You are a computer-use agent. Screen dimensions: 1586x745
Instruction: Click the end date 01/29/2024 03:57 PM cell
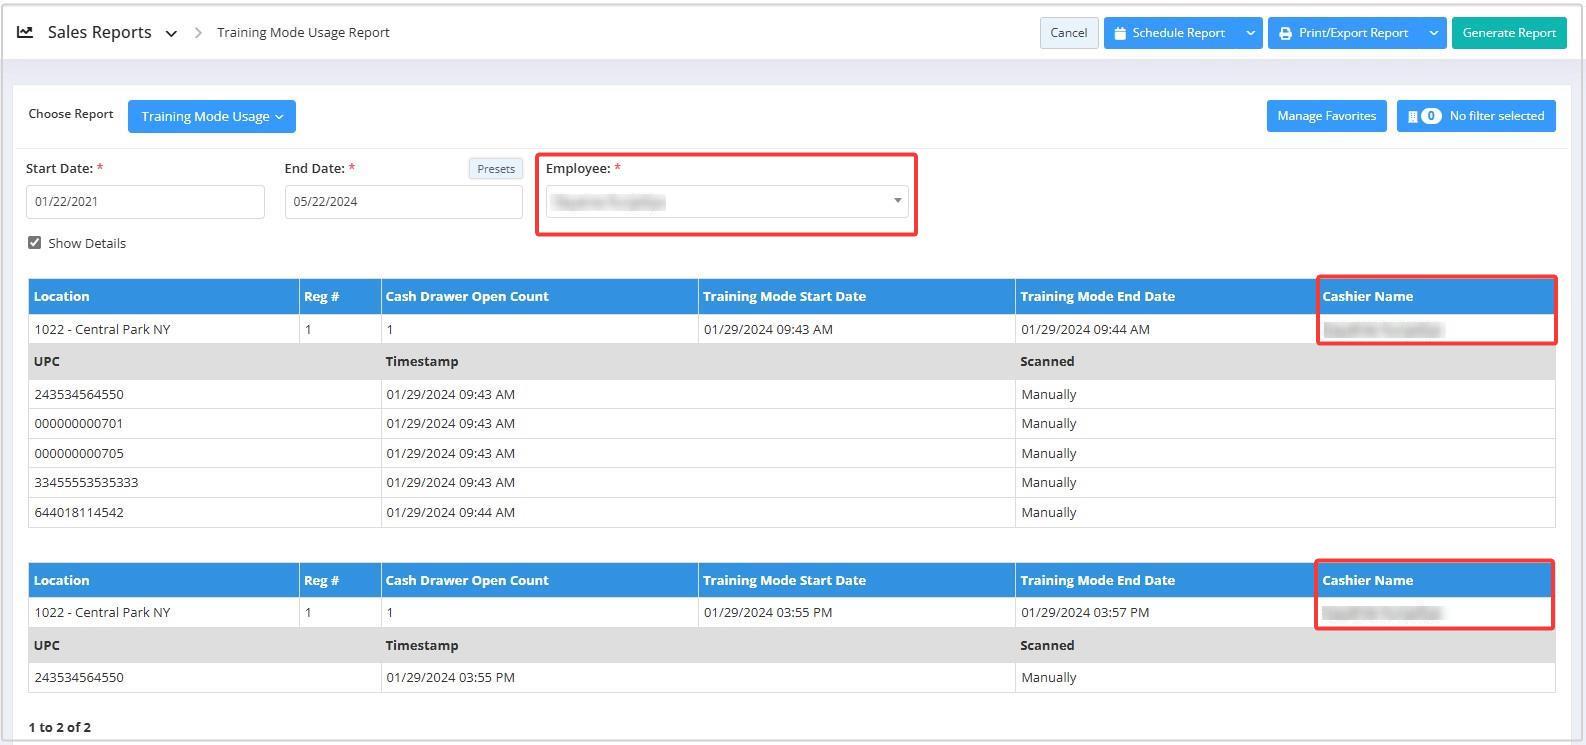1165,612
